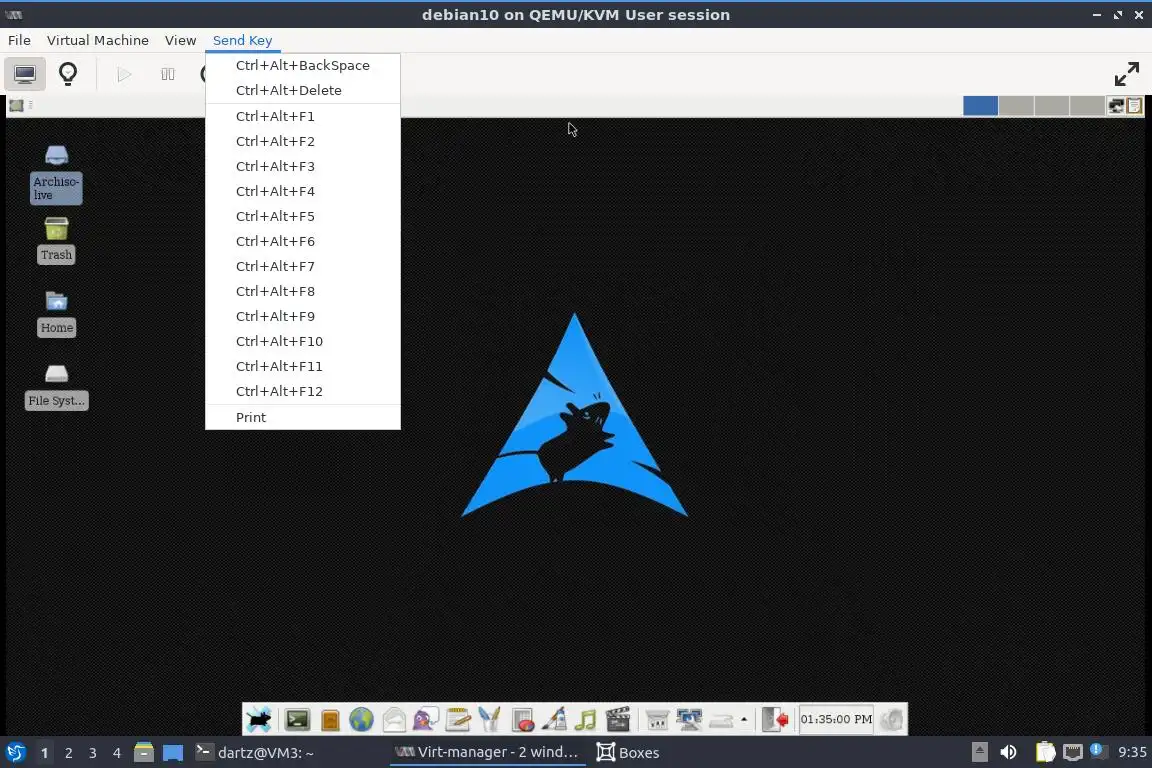This screenshot has width=1152, height=768.
Task: Select active blue workspace in guest pager
Action: tap(980, 106)
